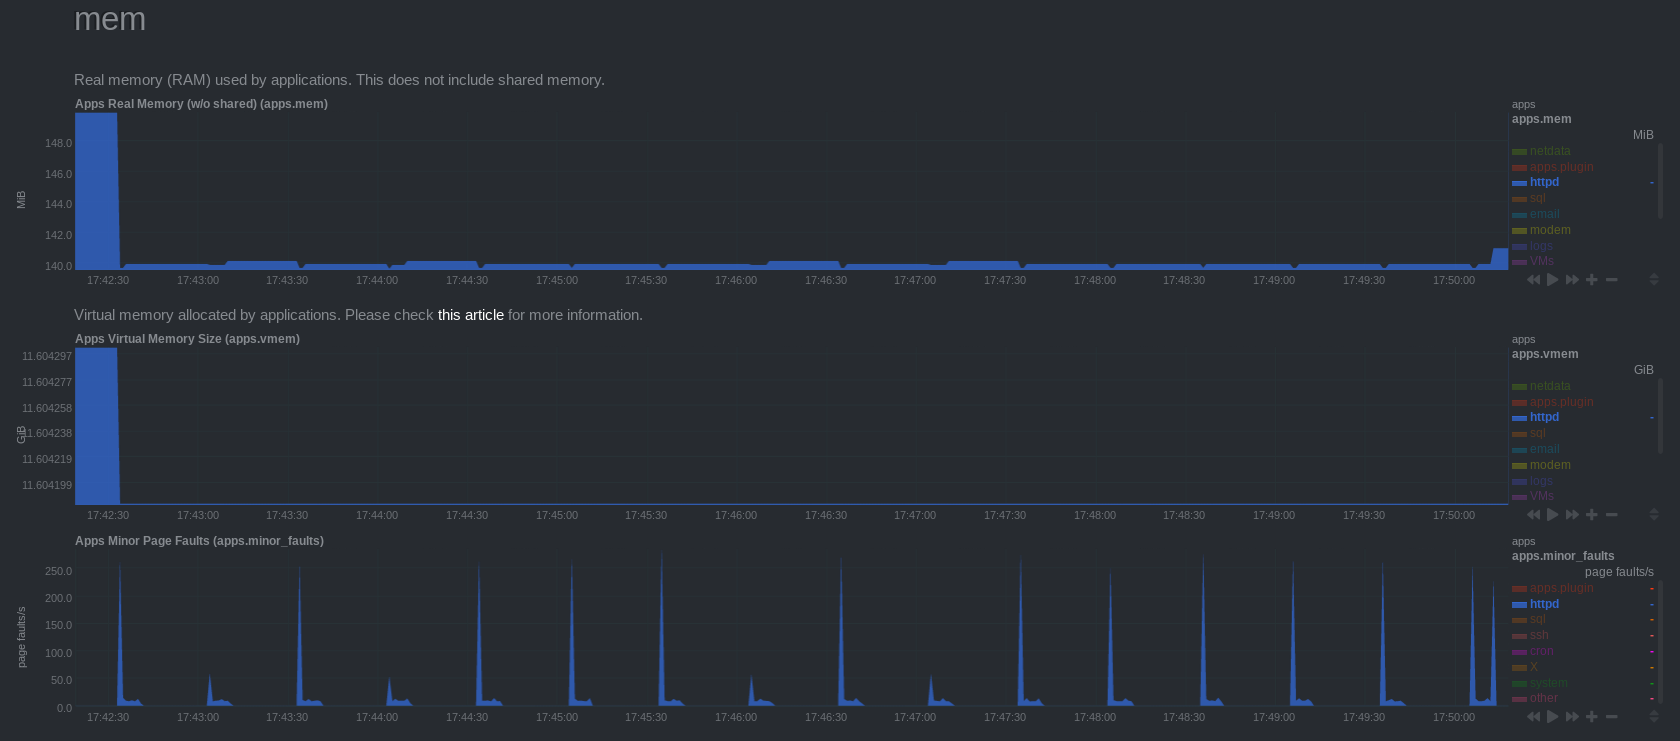This screenshot has width=1680, height=741.
Task: Pan the apps.vmem chart right with fast-forward icon
Action: [x=1572, y=515]
